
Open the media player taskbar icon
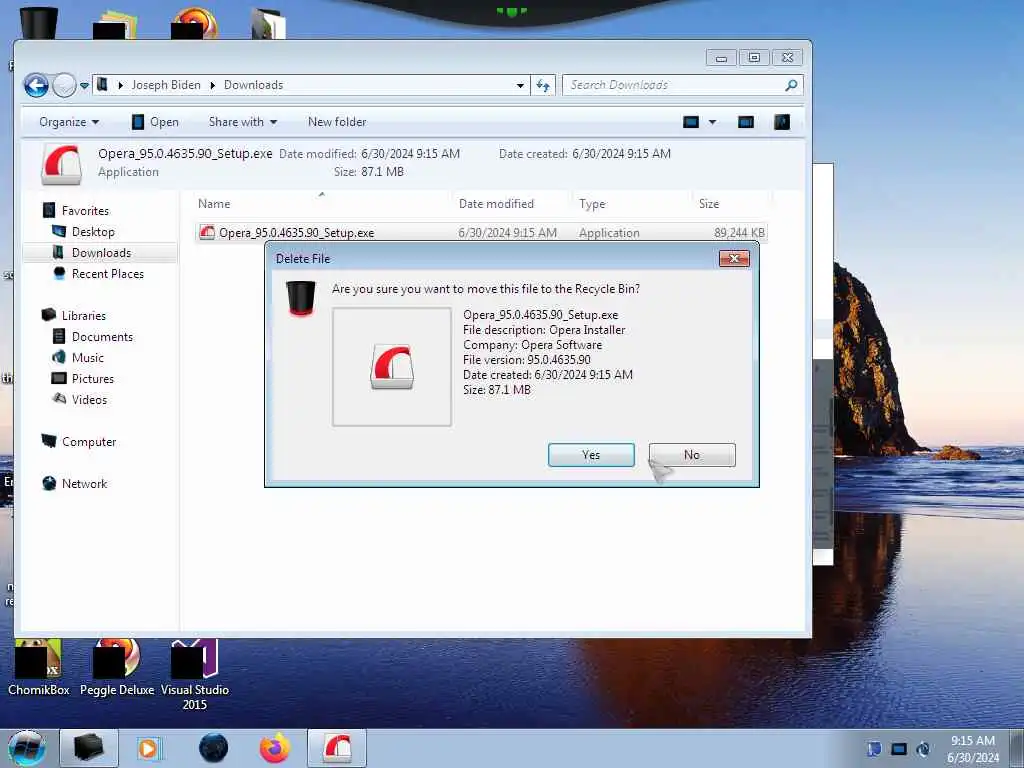[x=148, y=748]
